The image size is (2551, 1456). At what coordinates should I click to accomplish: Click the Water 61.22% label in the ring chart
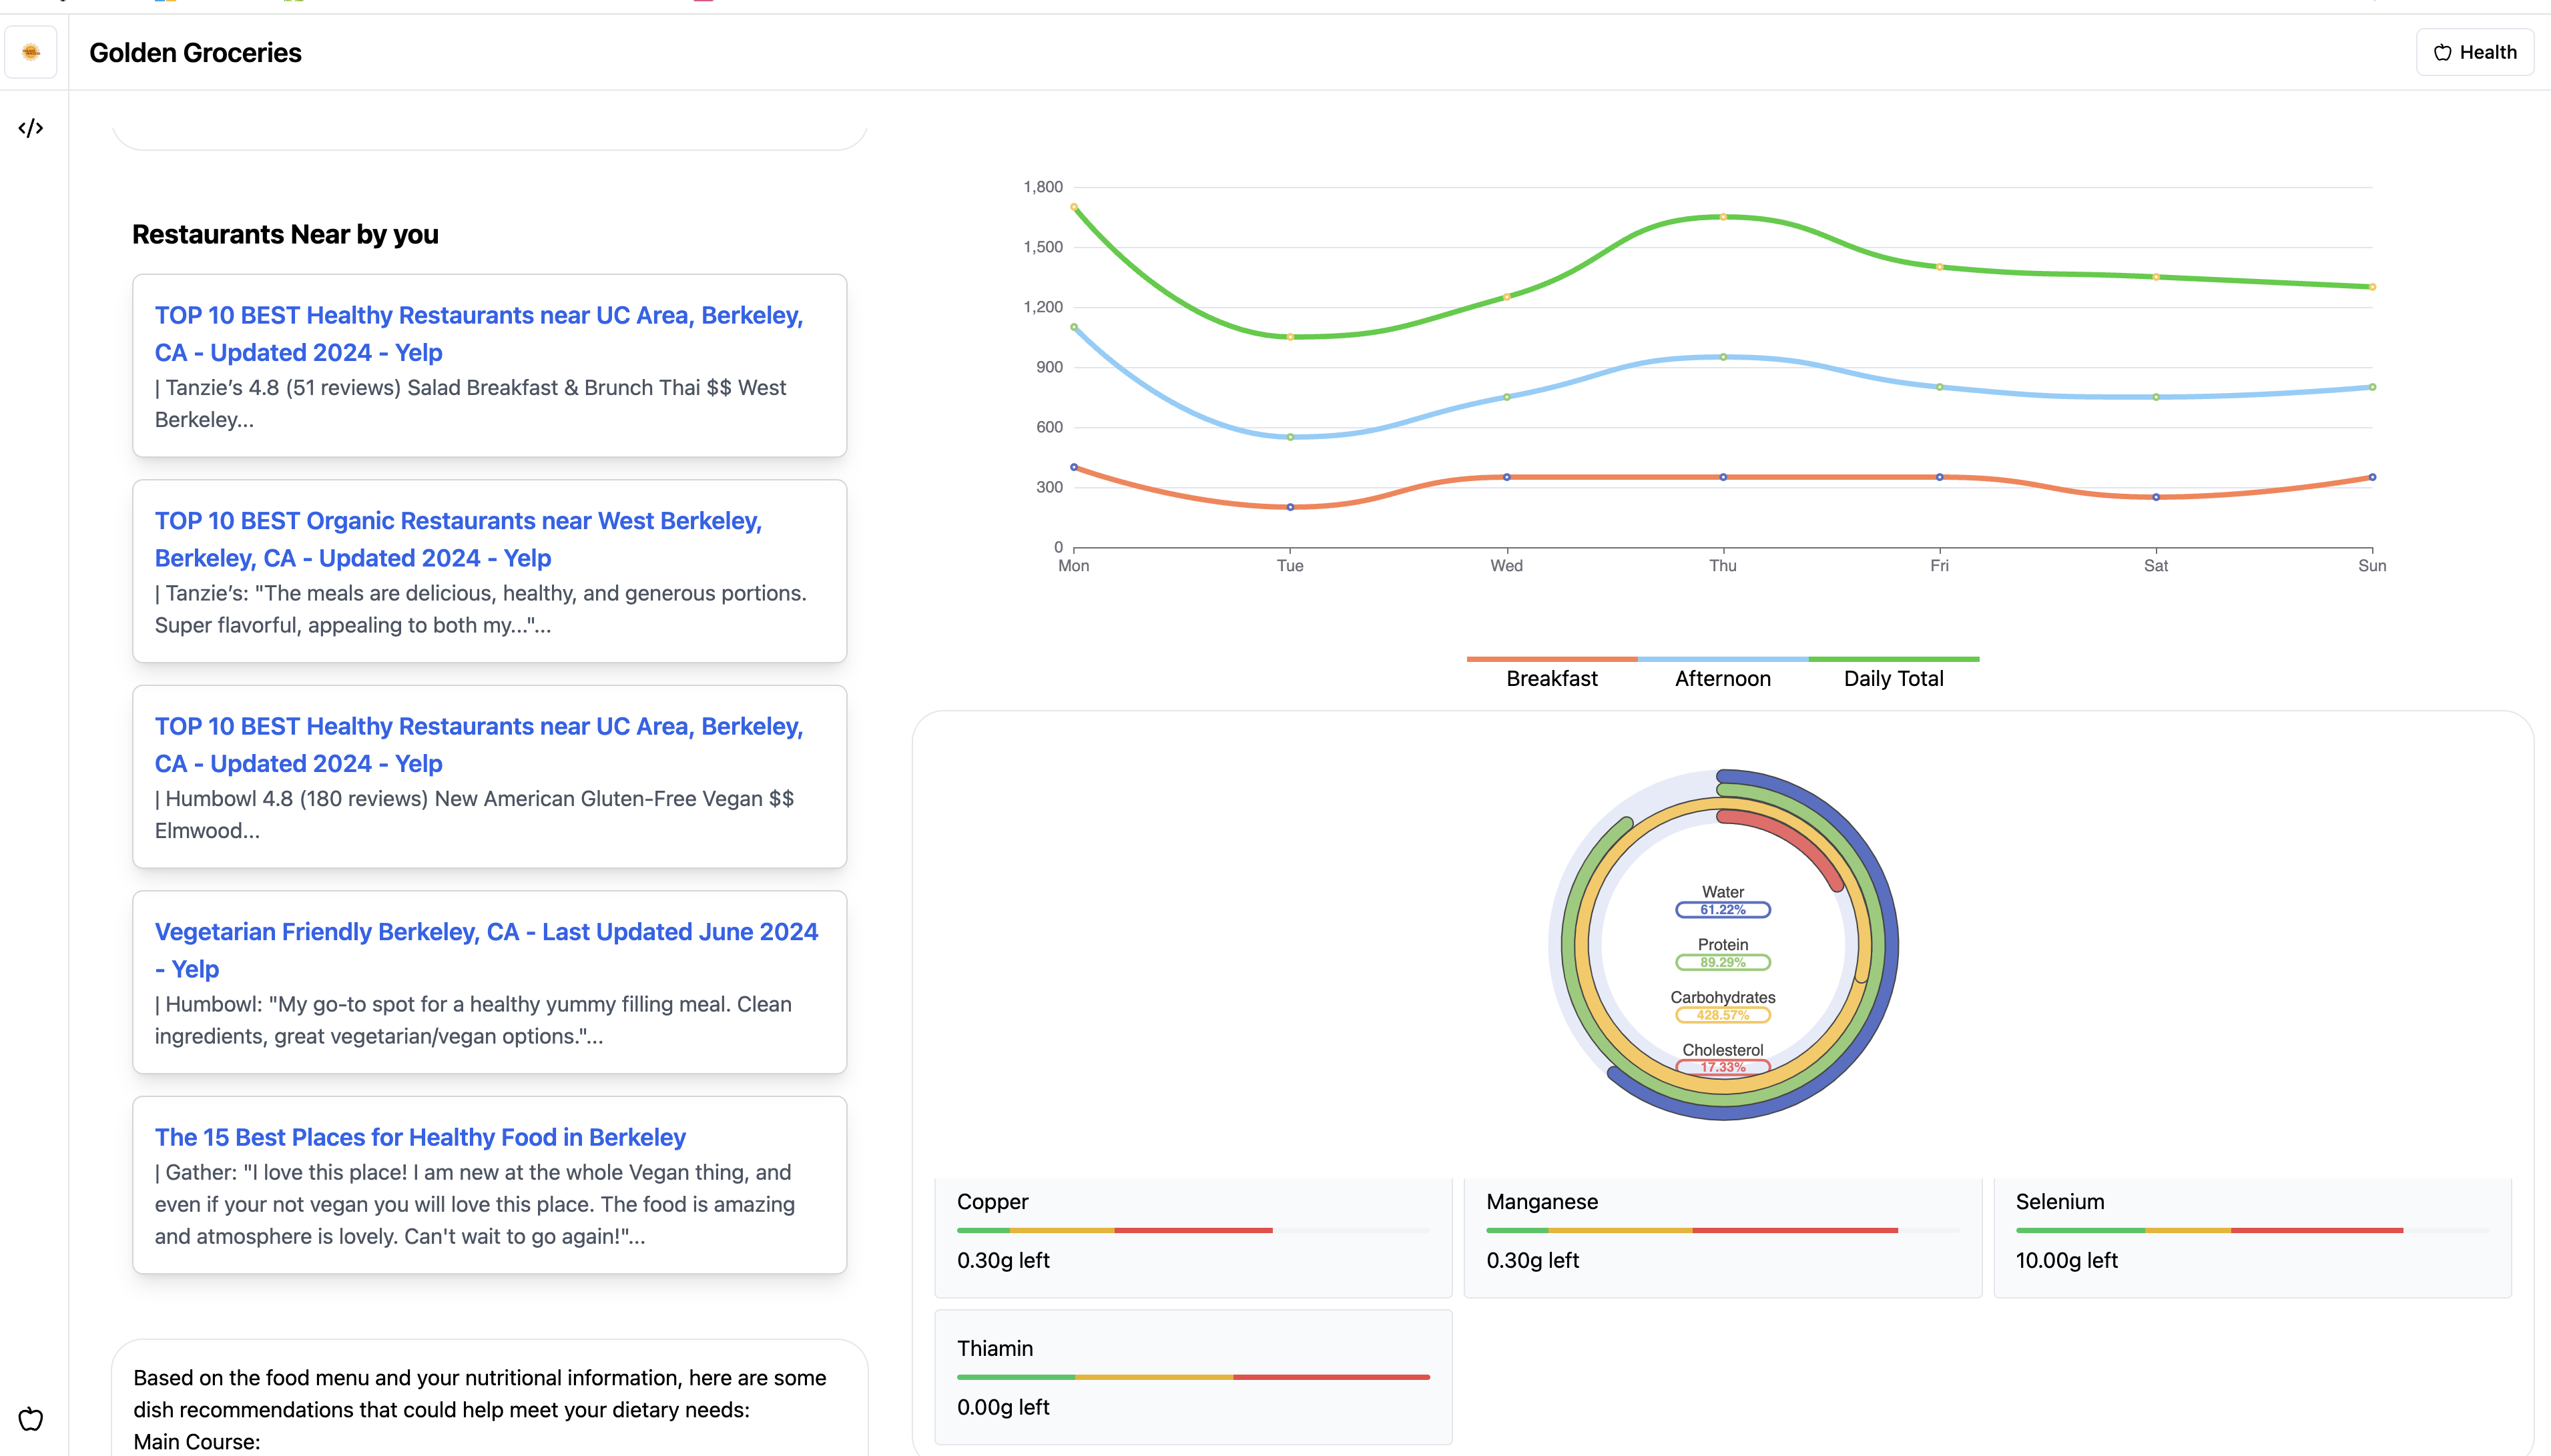point(1722,909)
